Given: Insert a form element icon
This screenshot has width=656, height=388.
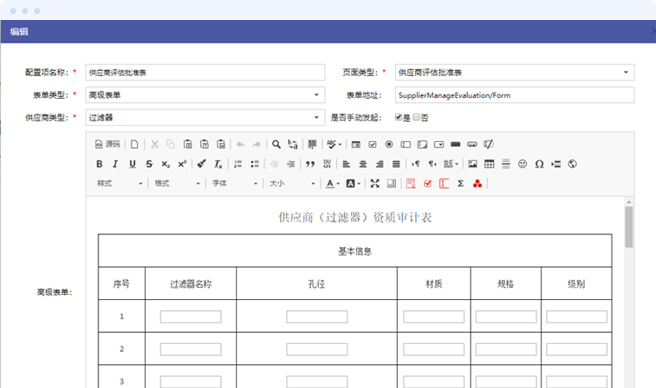Looking at the screenshot, I should pos(356,144).
